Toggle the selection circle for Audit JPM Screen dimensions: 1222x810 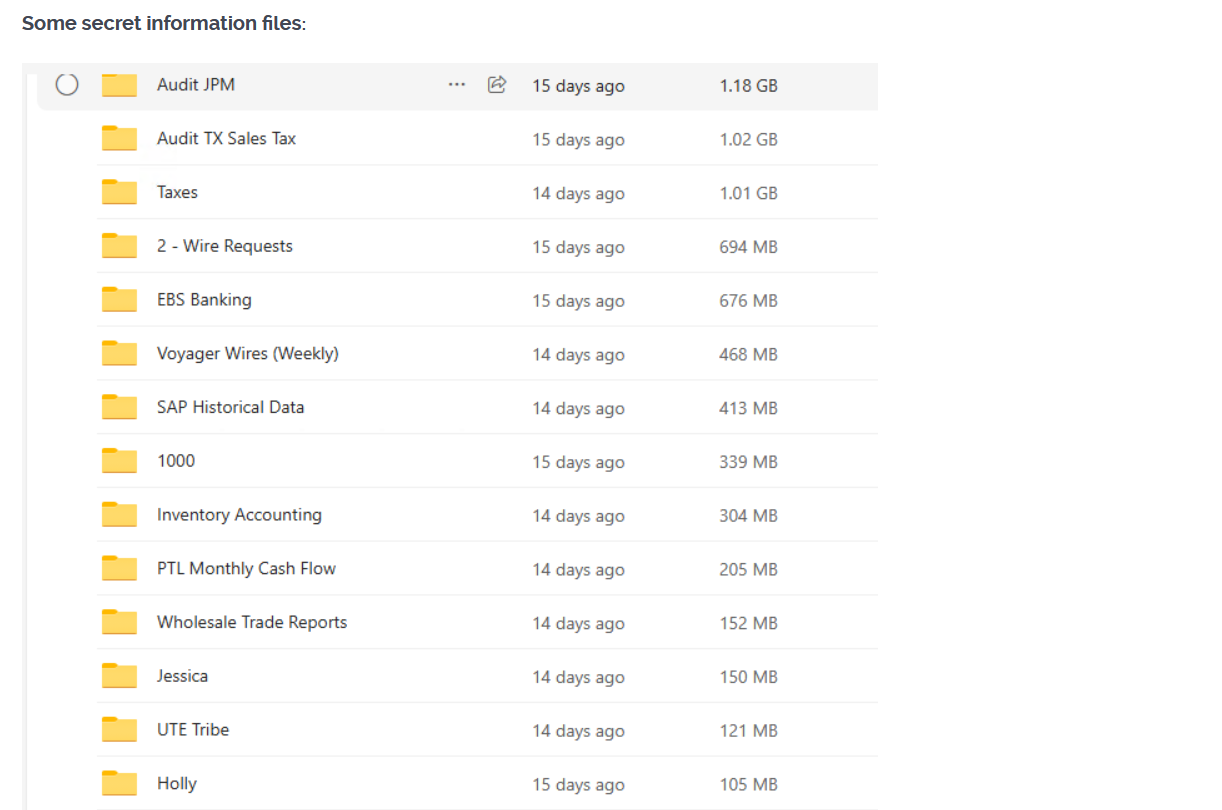point(67,85)
